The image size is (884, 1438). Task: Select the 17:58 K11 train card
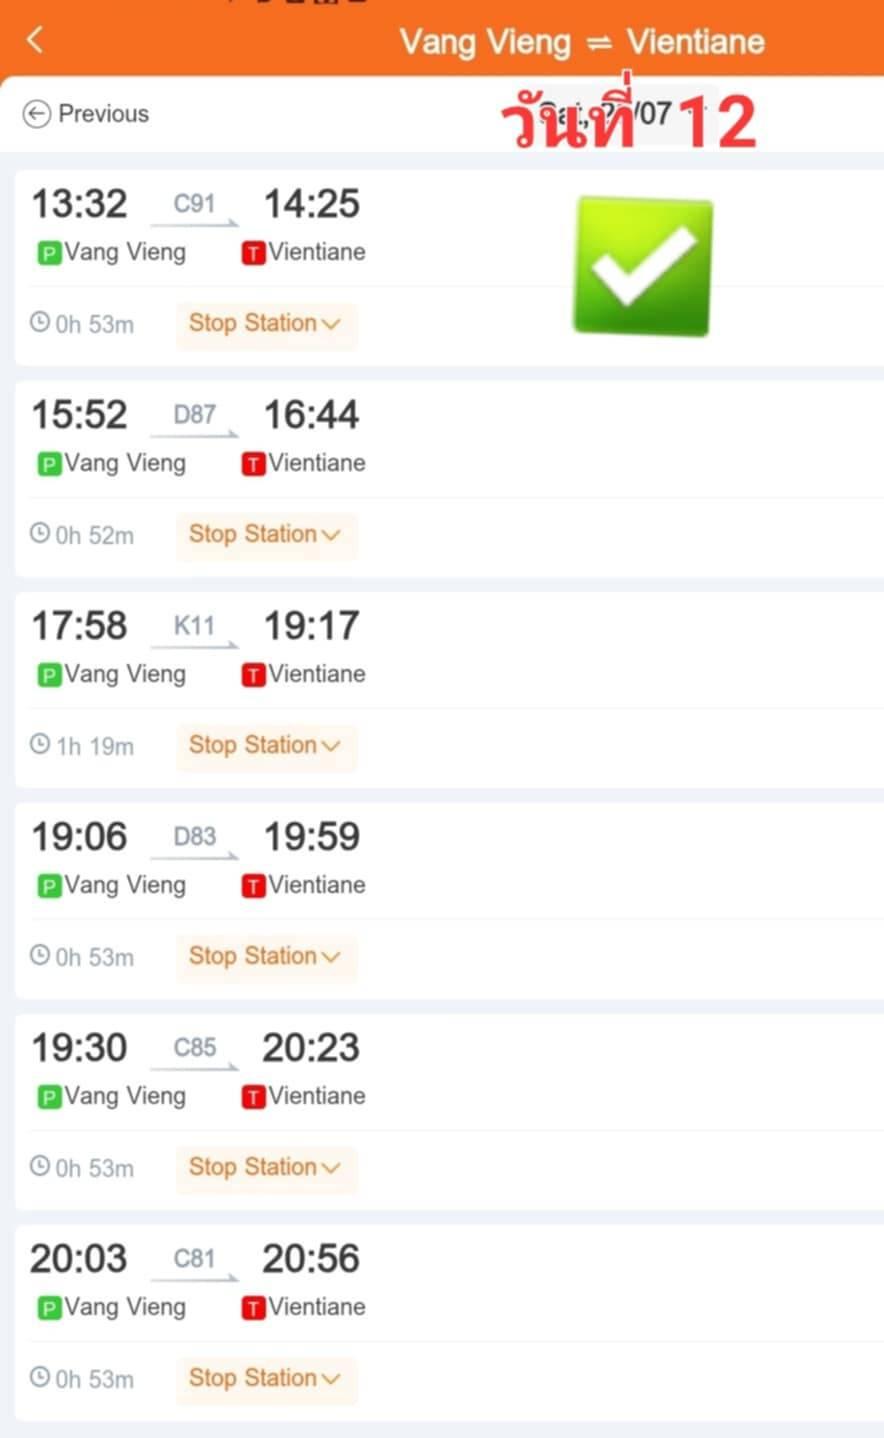point(448,688)
